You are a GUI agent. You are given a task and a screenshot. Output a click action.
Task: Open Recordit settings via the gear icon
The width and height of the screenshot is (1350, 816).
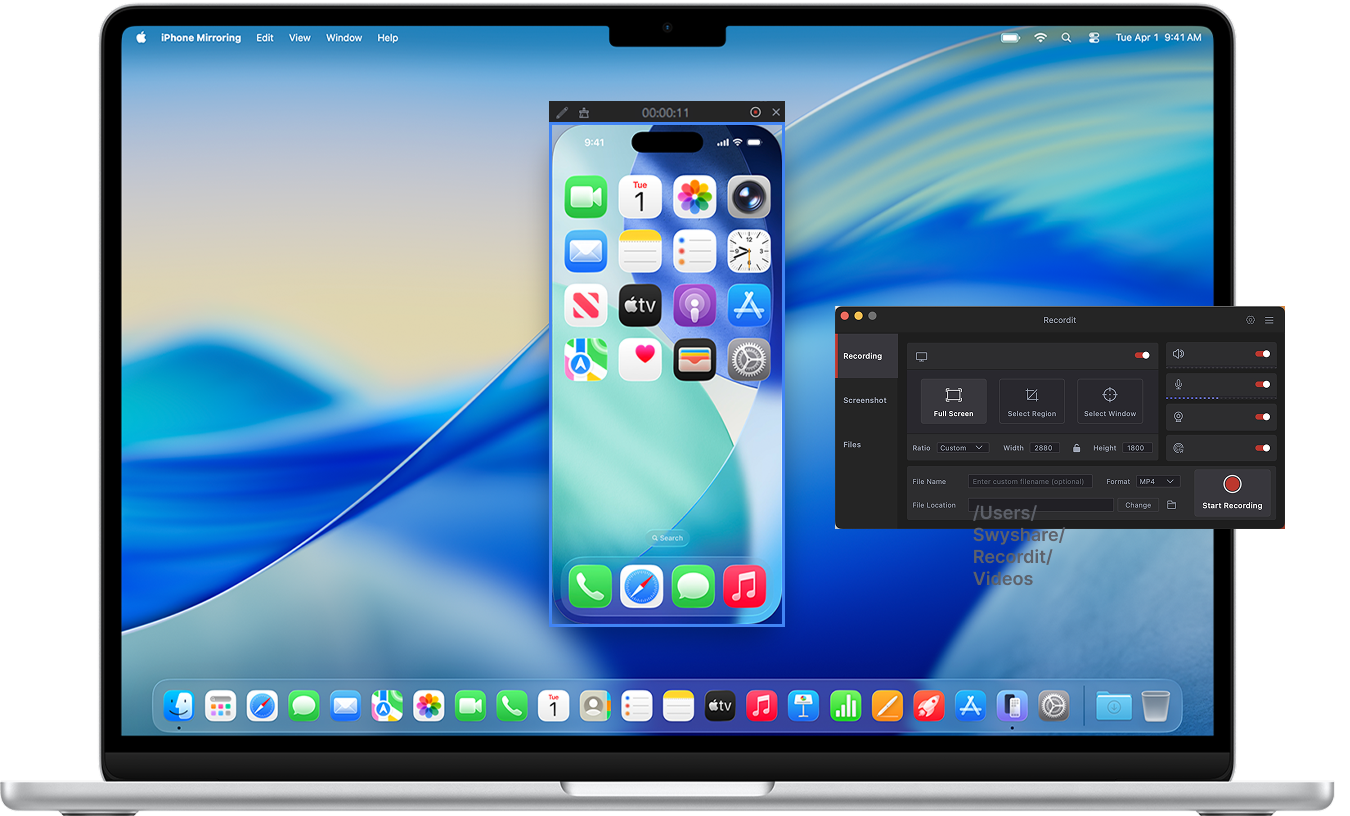click(1250, 320)
